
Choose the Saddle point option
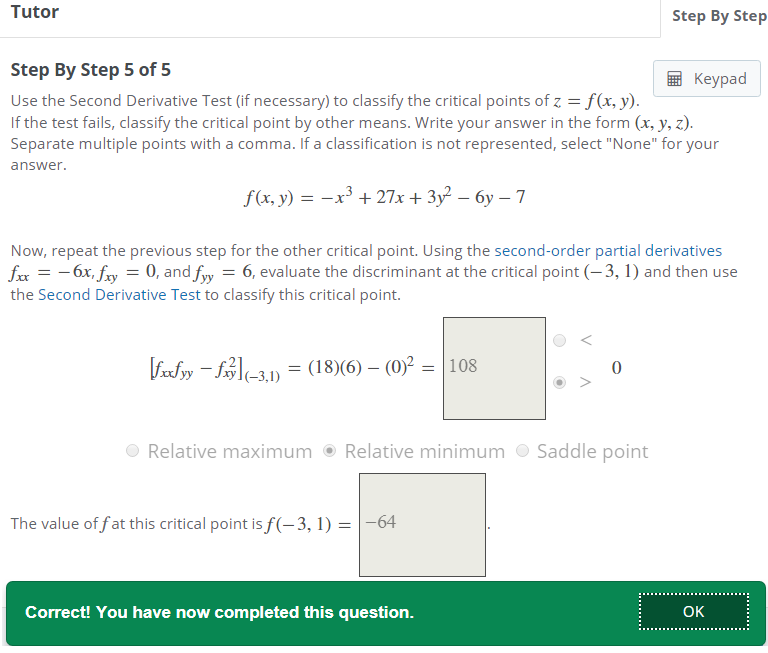[522, 451]
